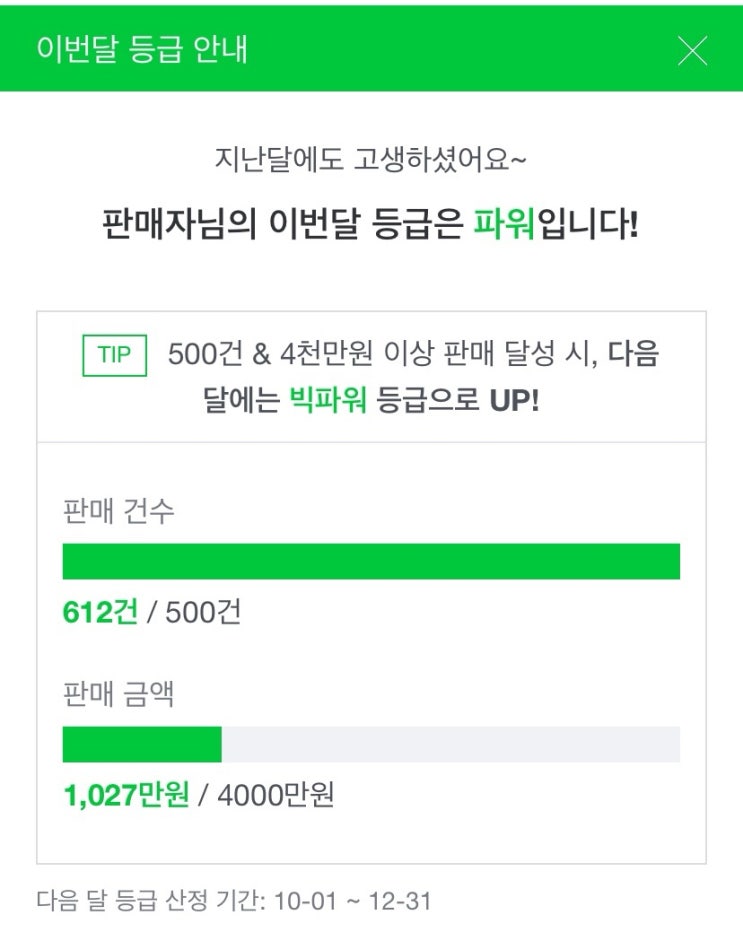Click the / 500건 target count text

(x=194, y=612)
